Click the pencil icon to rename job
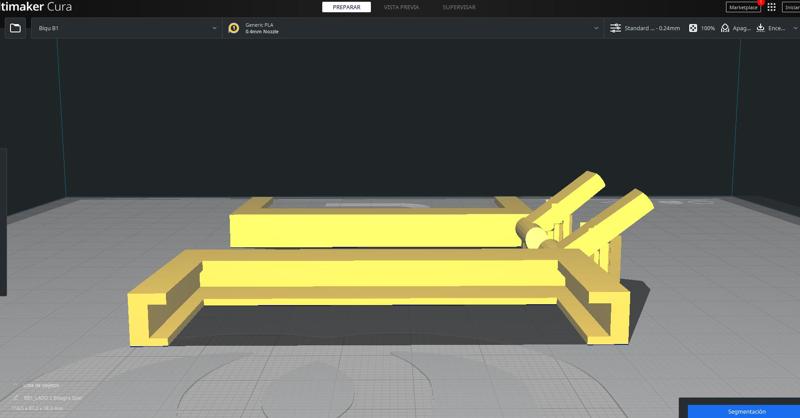 pyautogui.click(x=16, y=398)
